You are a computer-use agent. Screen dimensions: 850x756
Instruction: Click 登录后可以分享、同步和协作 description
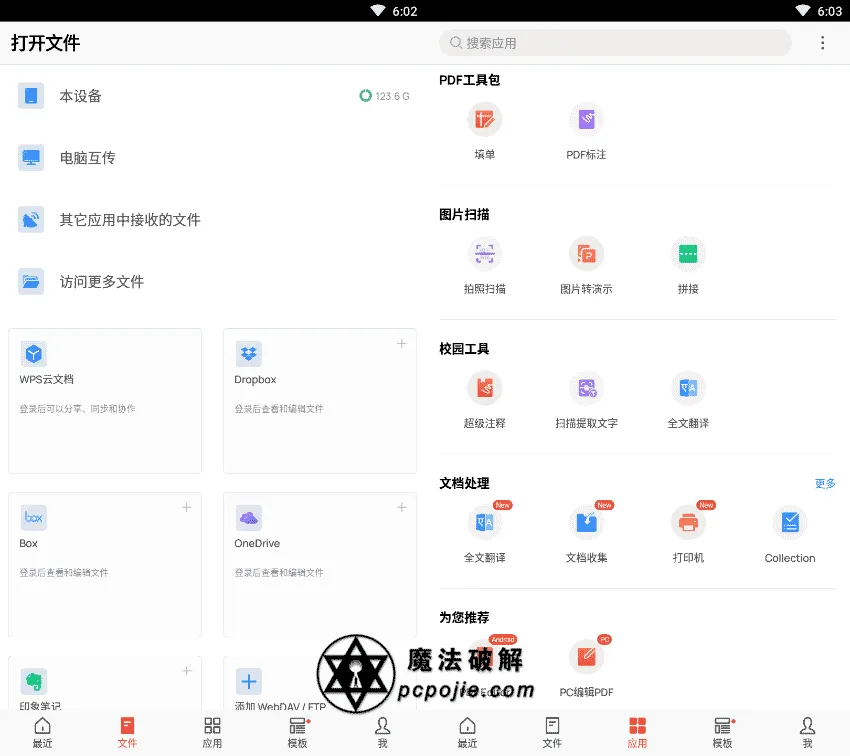[78, 409]
